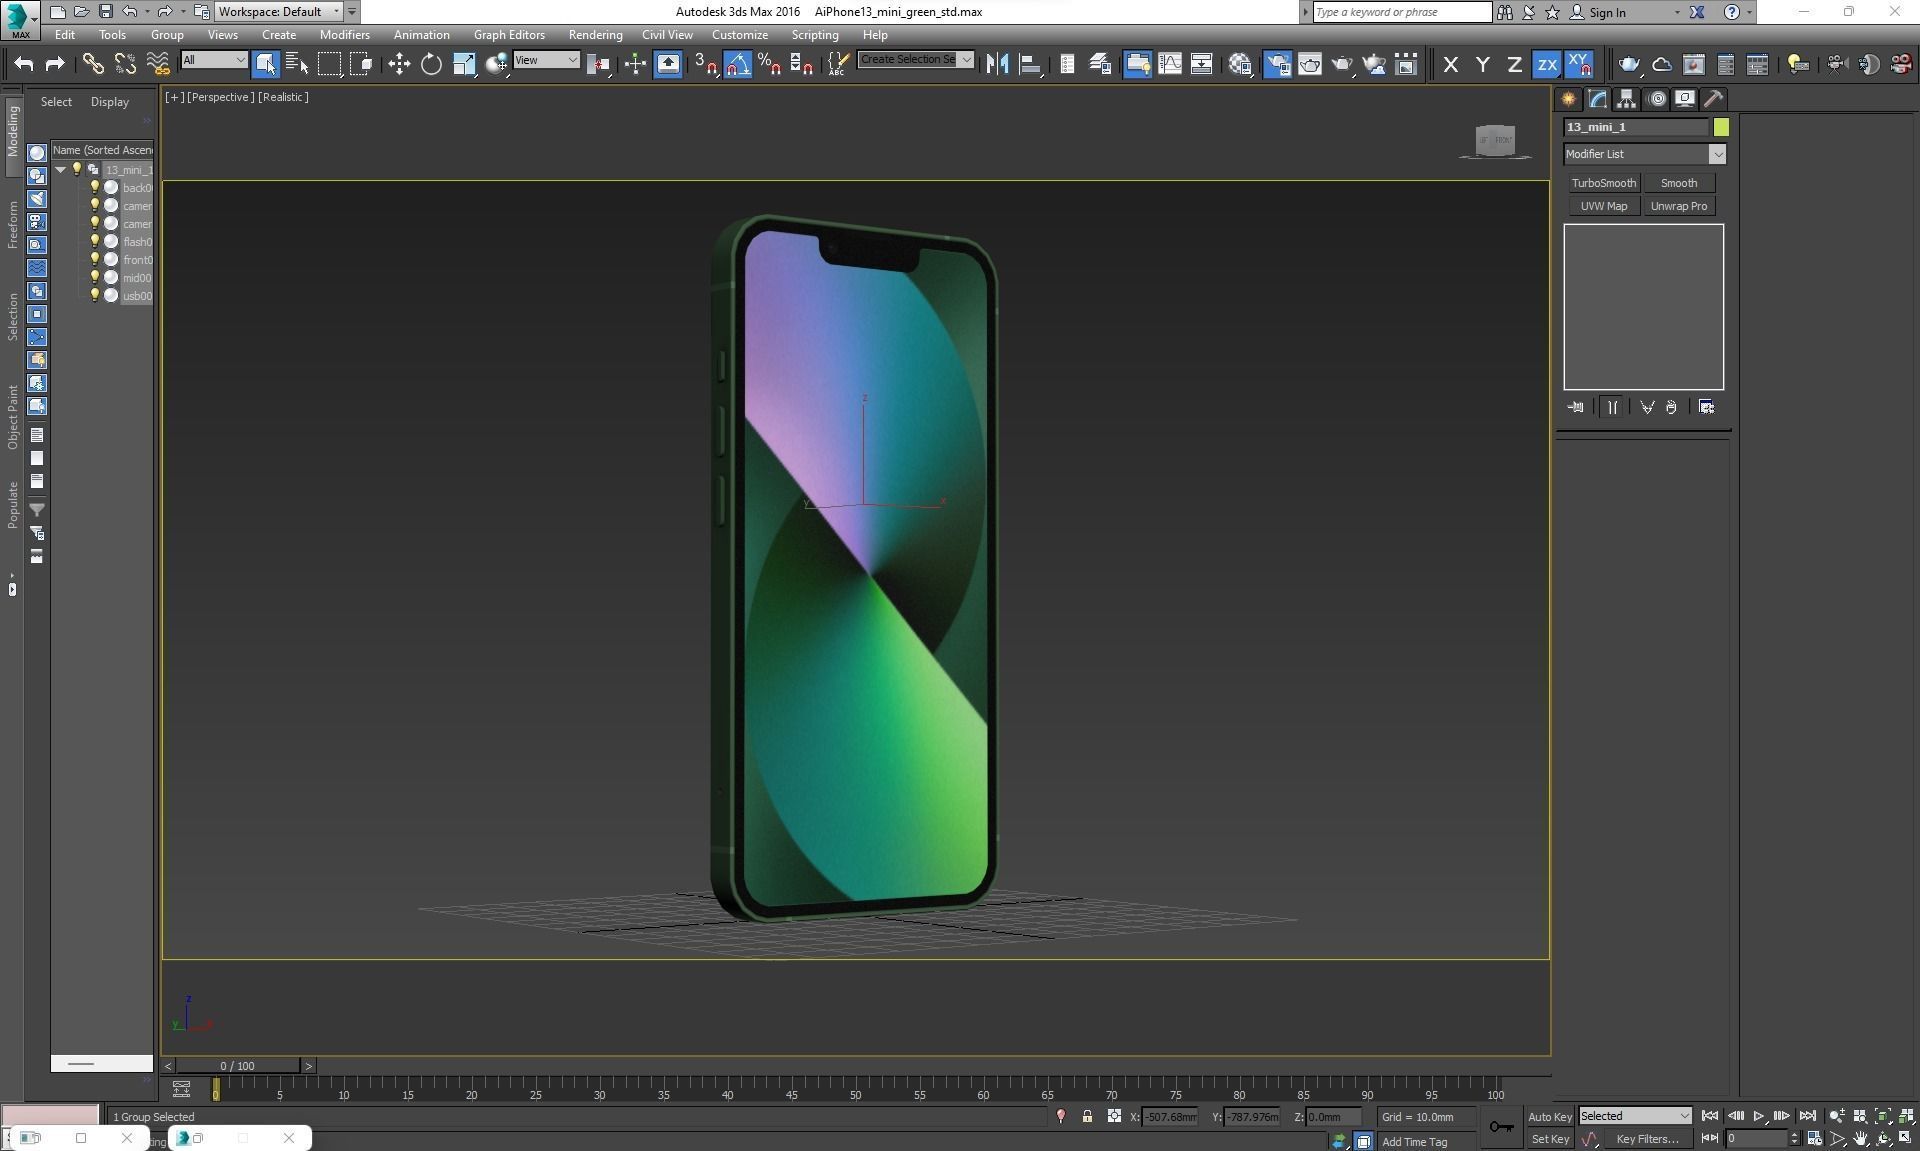Toggle Display Geometry filter in Scene Explorer
The image size is (1920, 1151).
coord(37,153)
